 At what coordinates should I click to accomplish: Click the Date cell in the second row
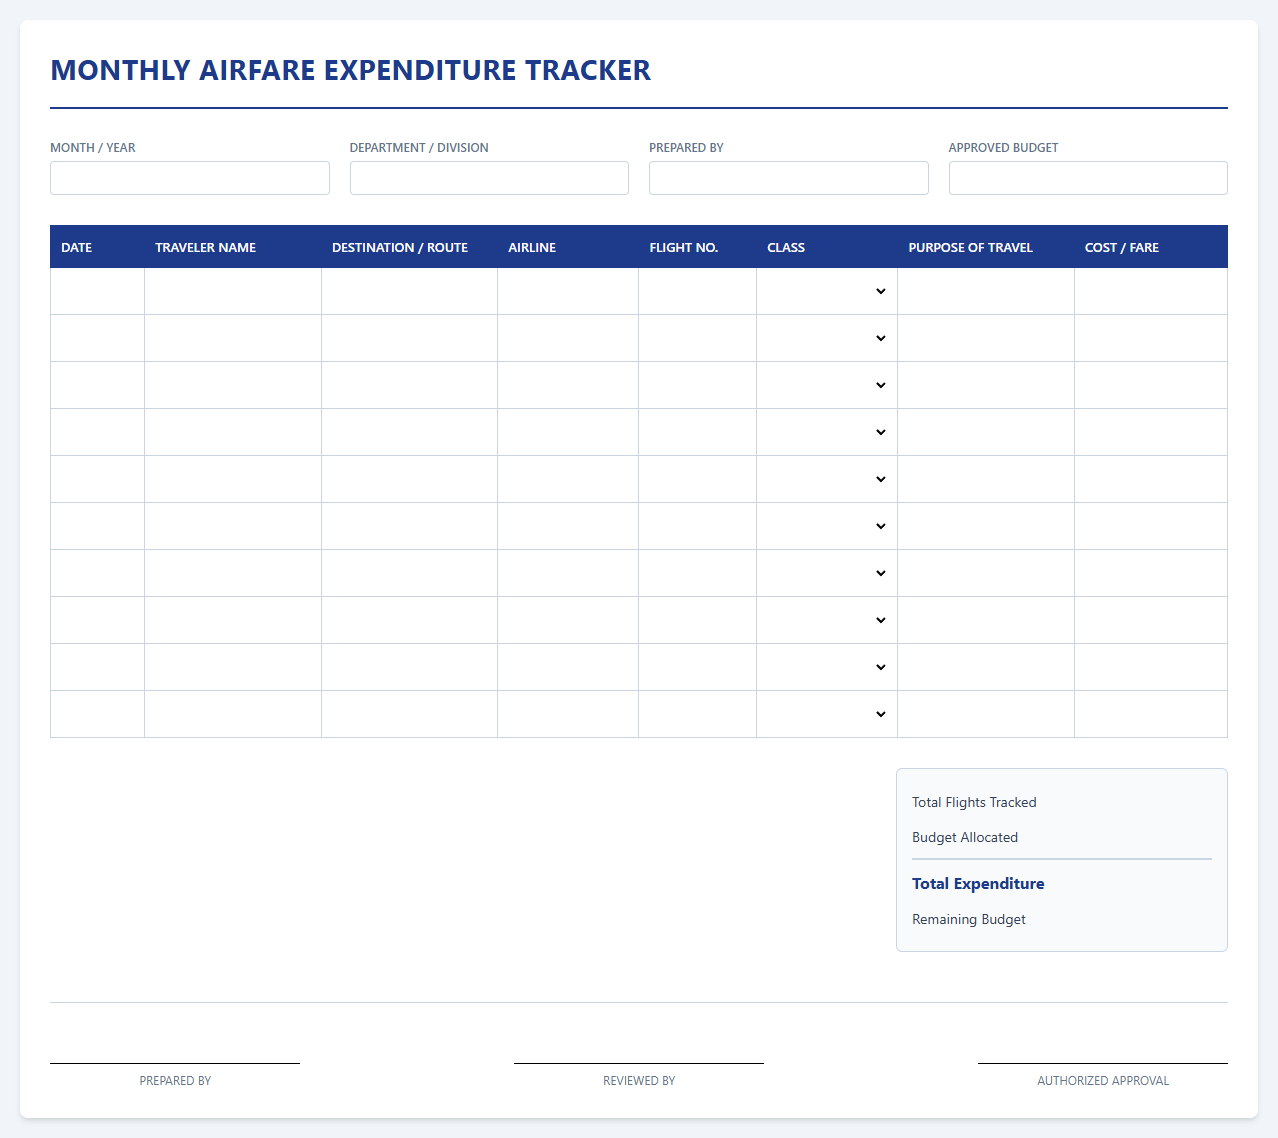click(x=98, y=338)
